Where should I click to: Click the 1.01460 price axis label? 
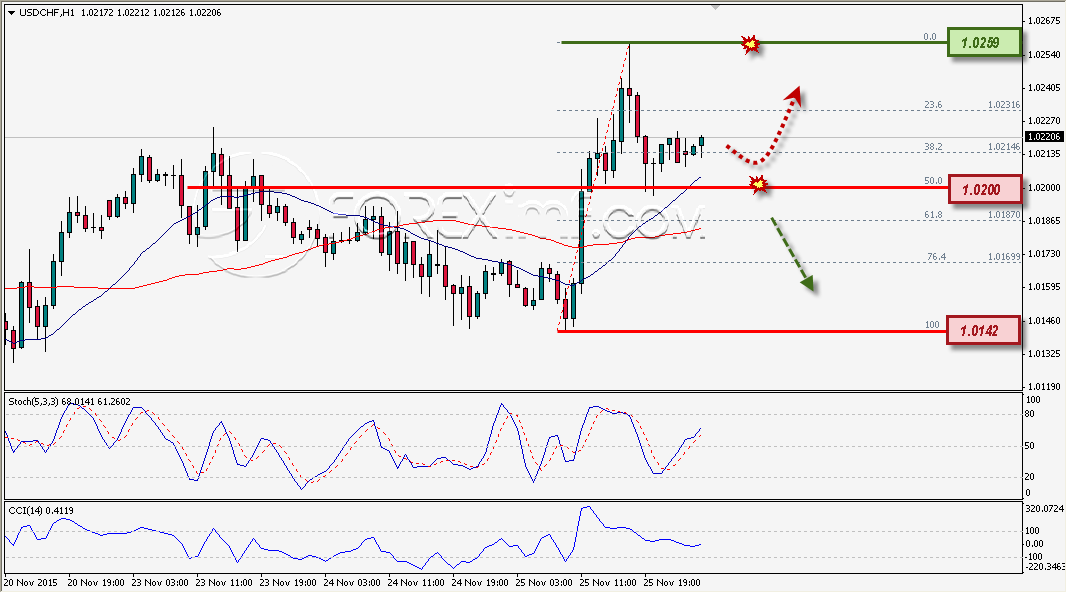click(1044, 320)
